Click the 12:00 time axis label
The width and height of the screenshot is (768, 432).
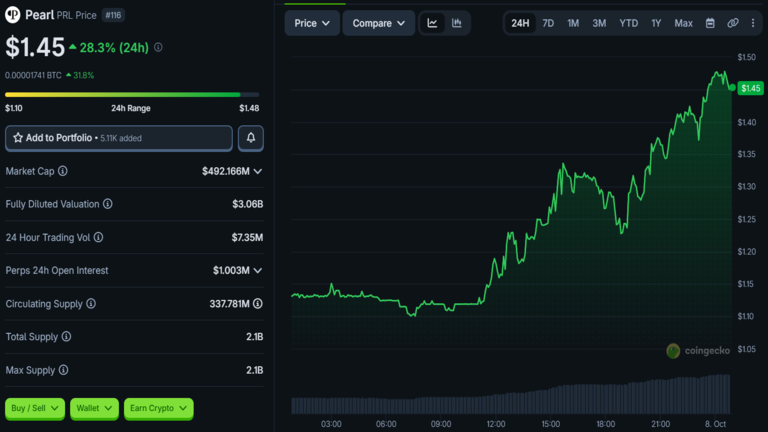coord(496,424)
